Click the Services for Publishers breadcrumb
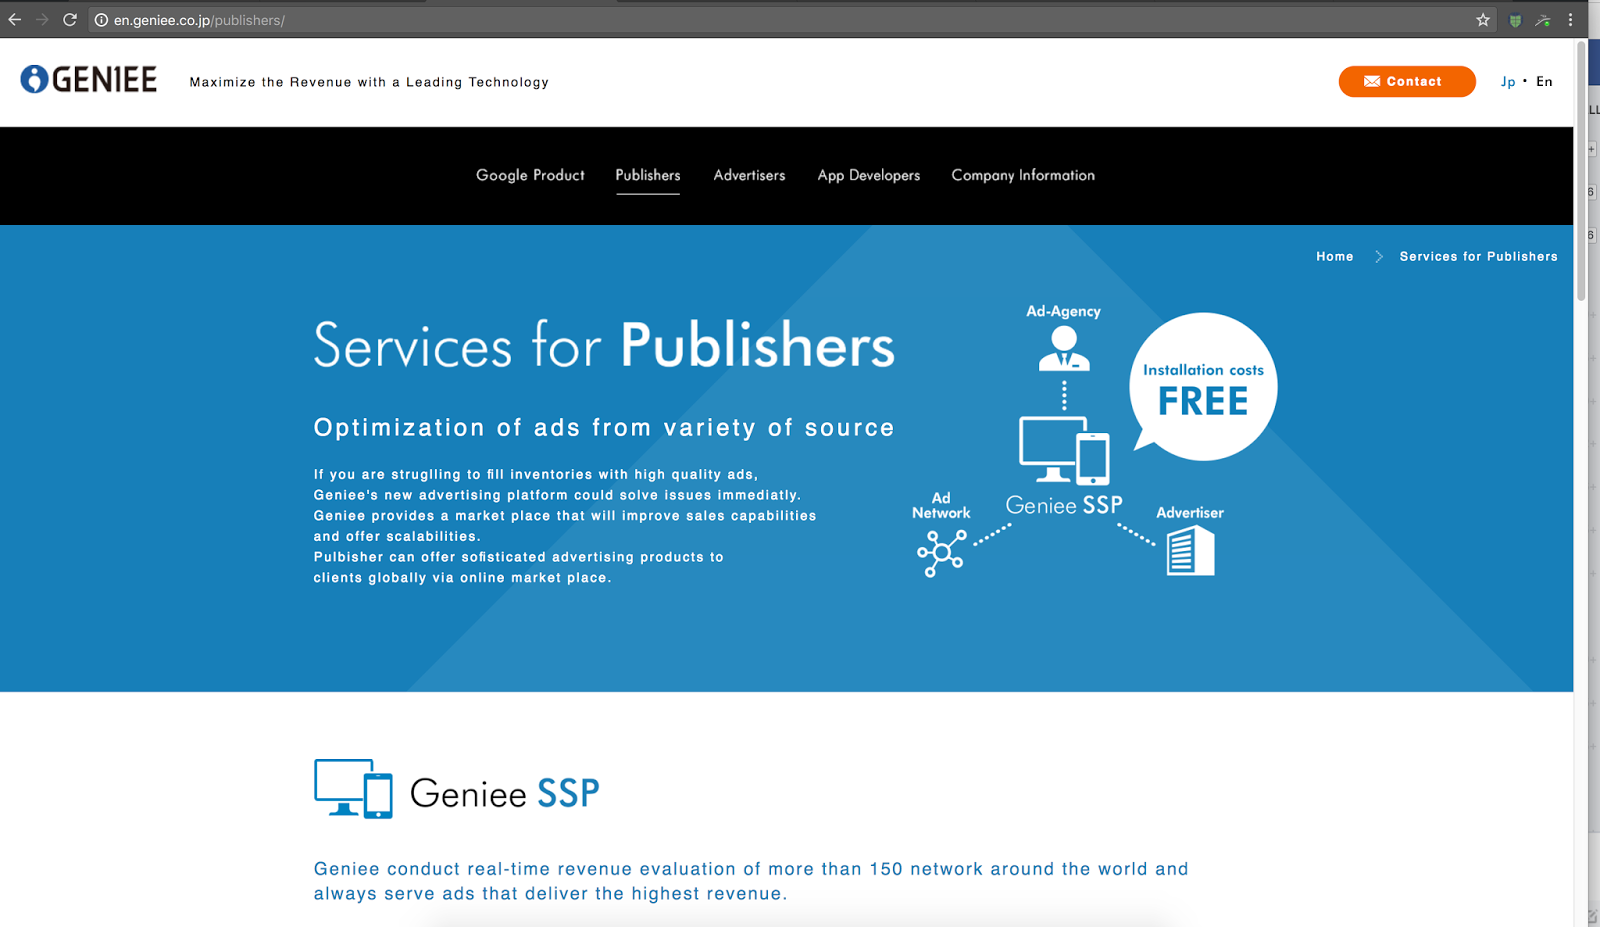Screen dimensions: 1600x927 1478,257
